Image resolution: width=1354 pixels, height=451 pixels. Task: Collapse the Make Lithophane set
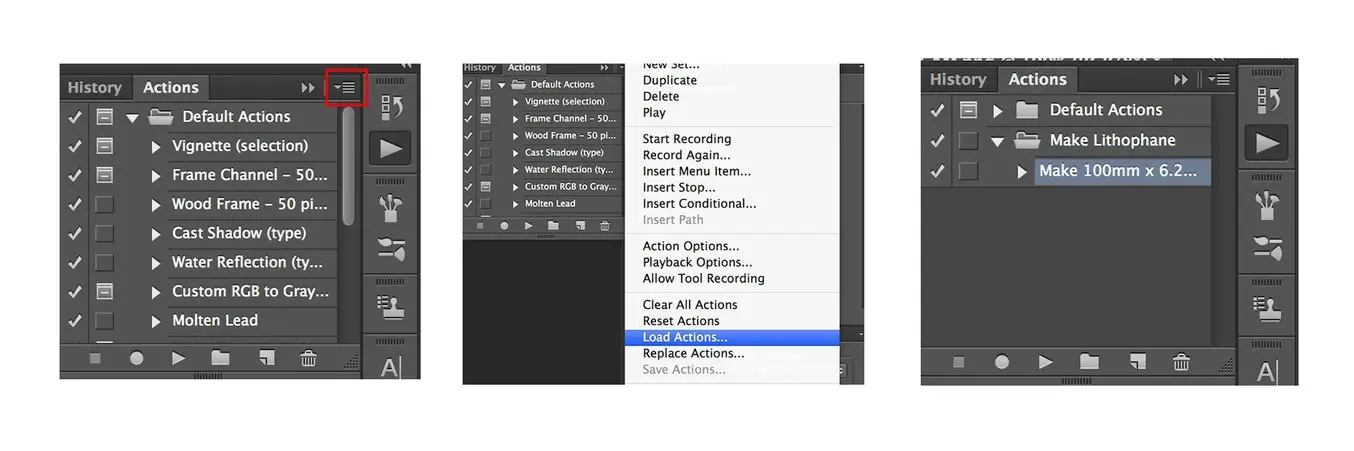coord(997,141)
